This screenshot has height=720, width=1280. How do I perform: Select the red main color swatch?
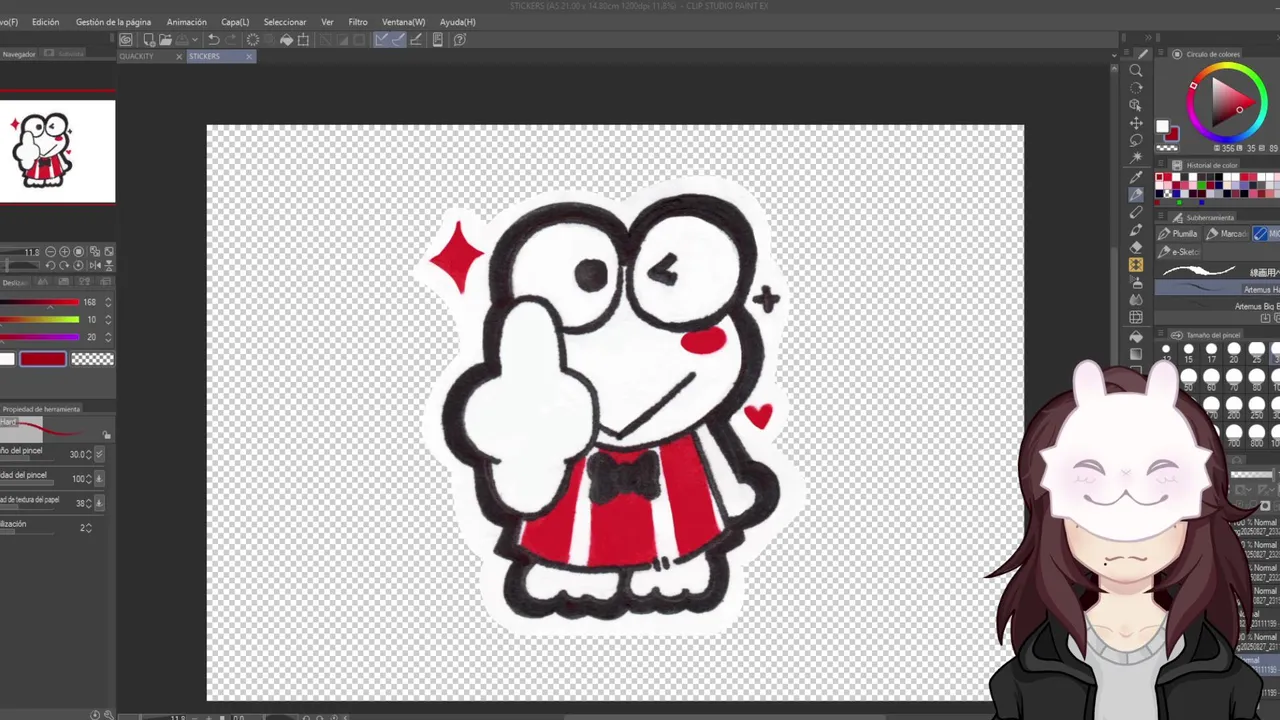[43, 359]
